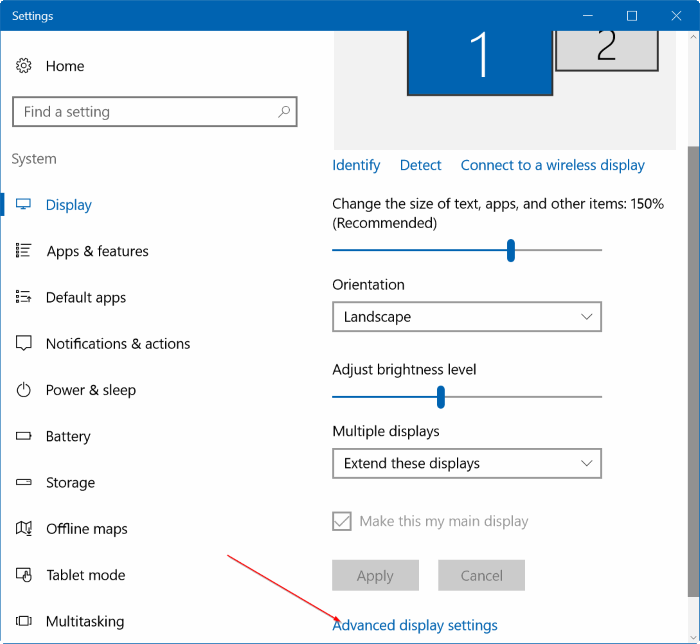Click the scrollbar up arrow

pyautogui.click(x=693, y=37)
